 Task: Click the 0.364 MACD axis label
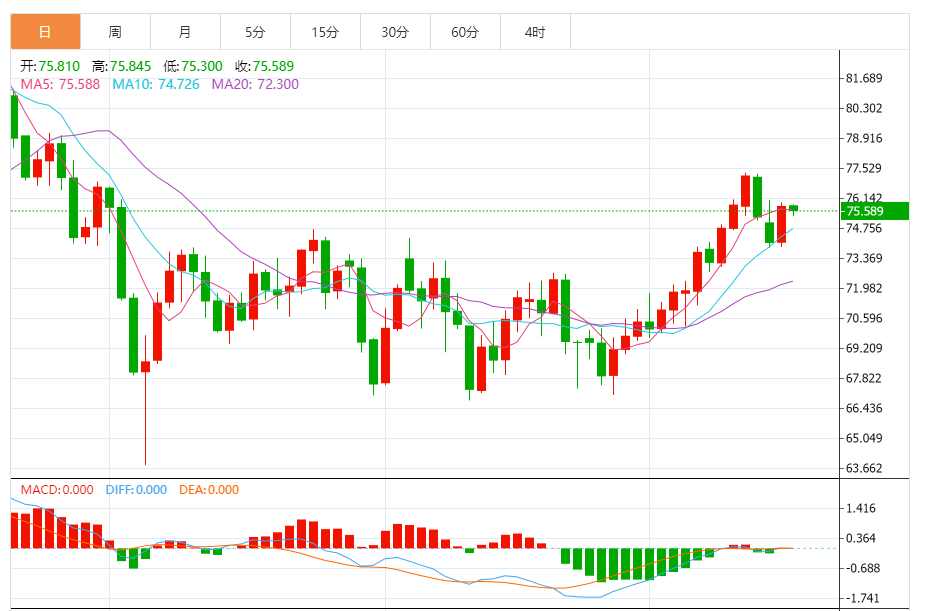coord(861,538)
